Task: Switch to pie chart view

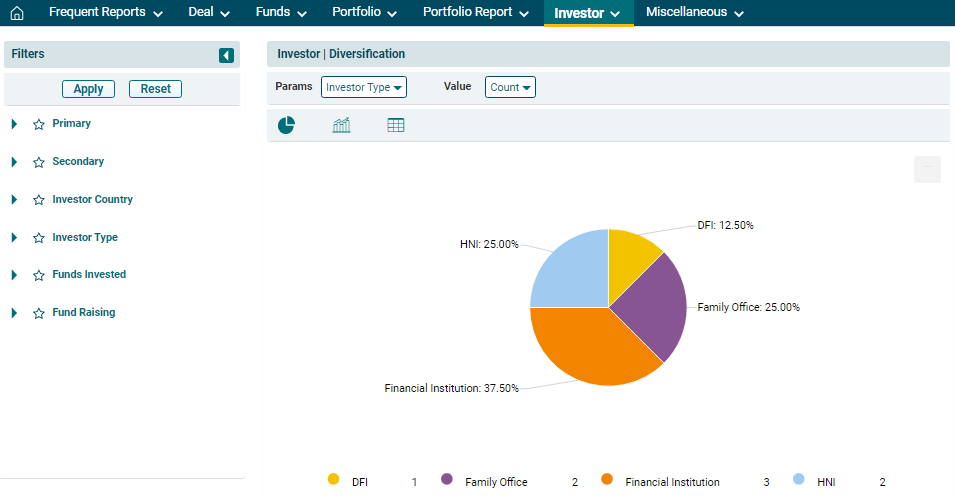Action: (x=286, y=125)
